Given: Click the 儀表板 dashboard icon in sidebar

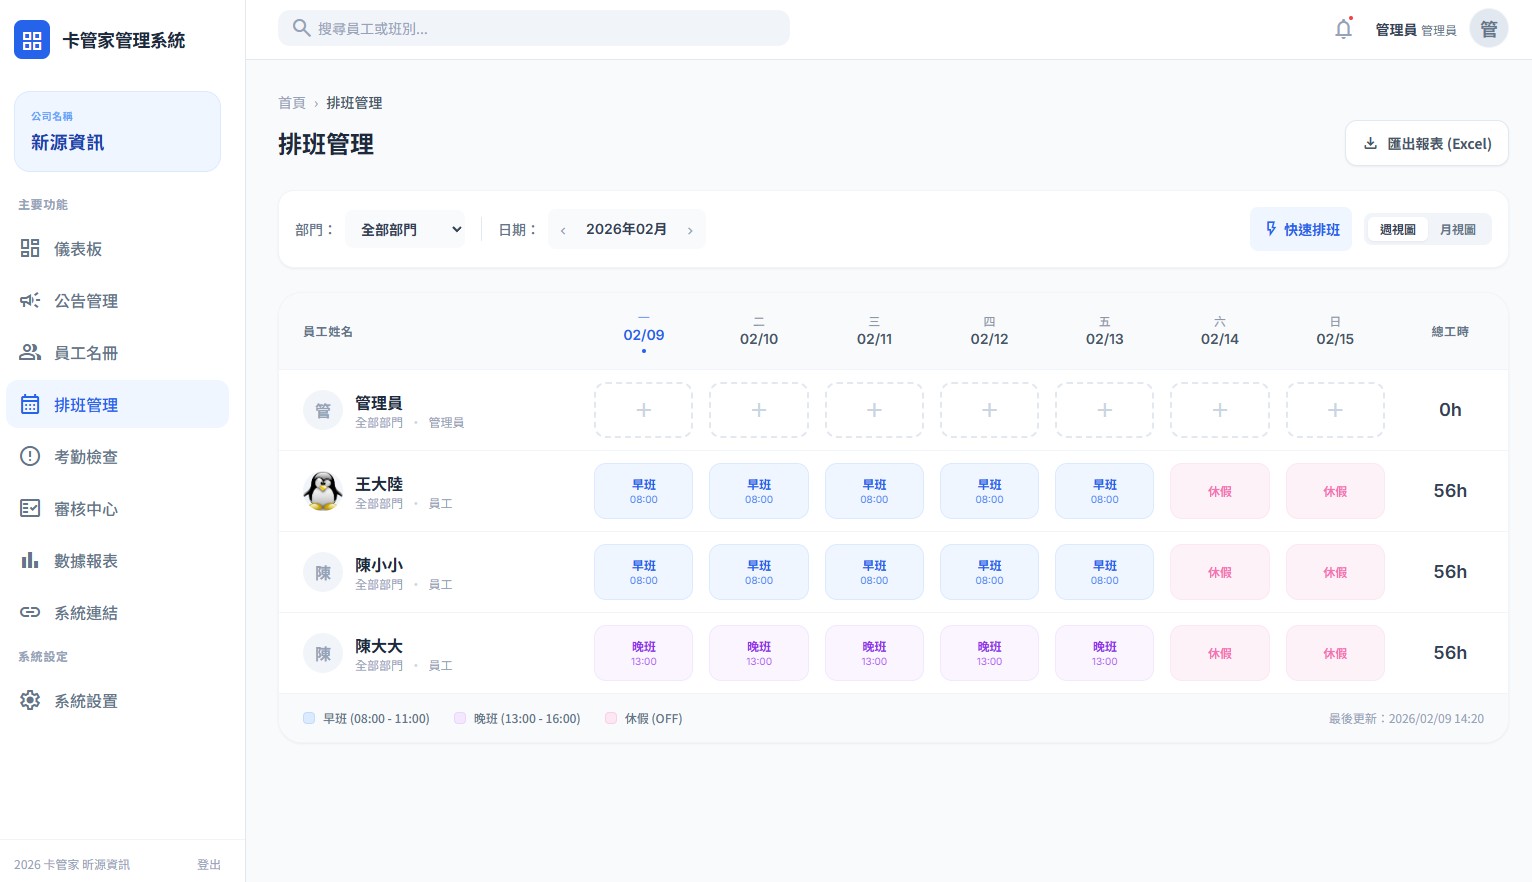Looking at the screenshot, I should (x=30, y=249).
